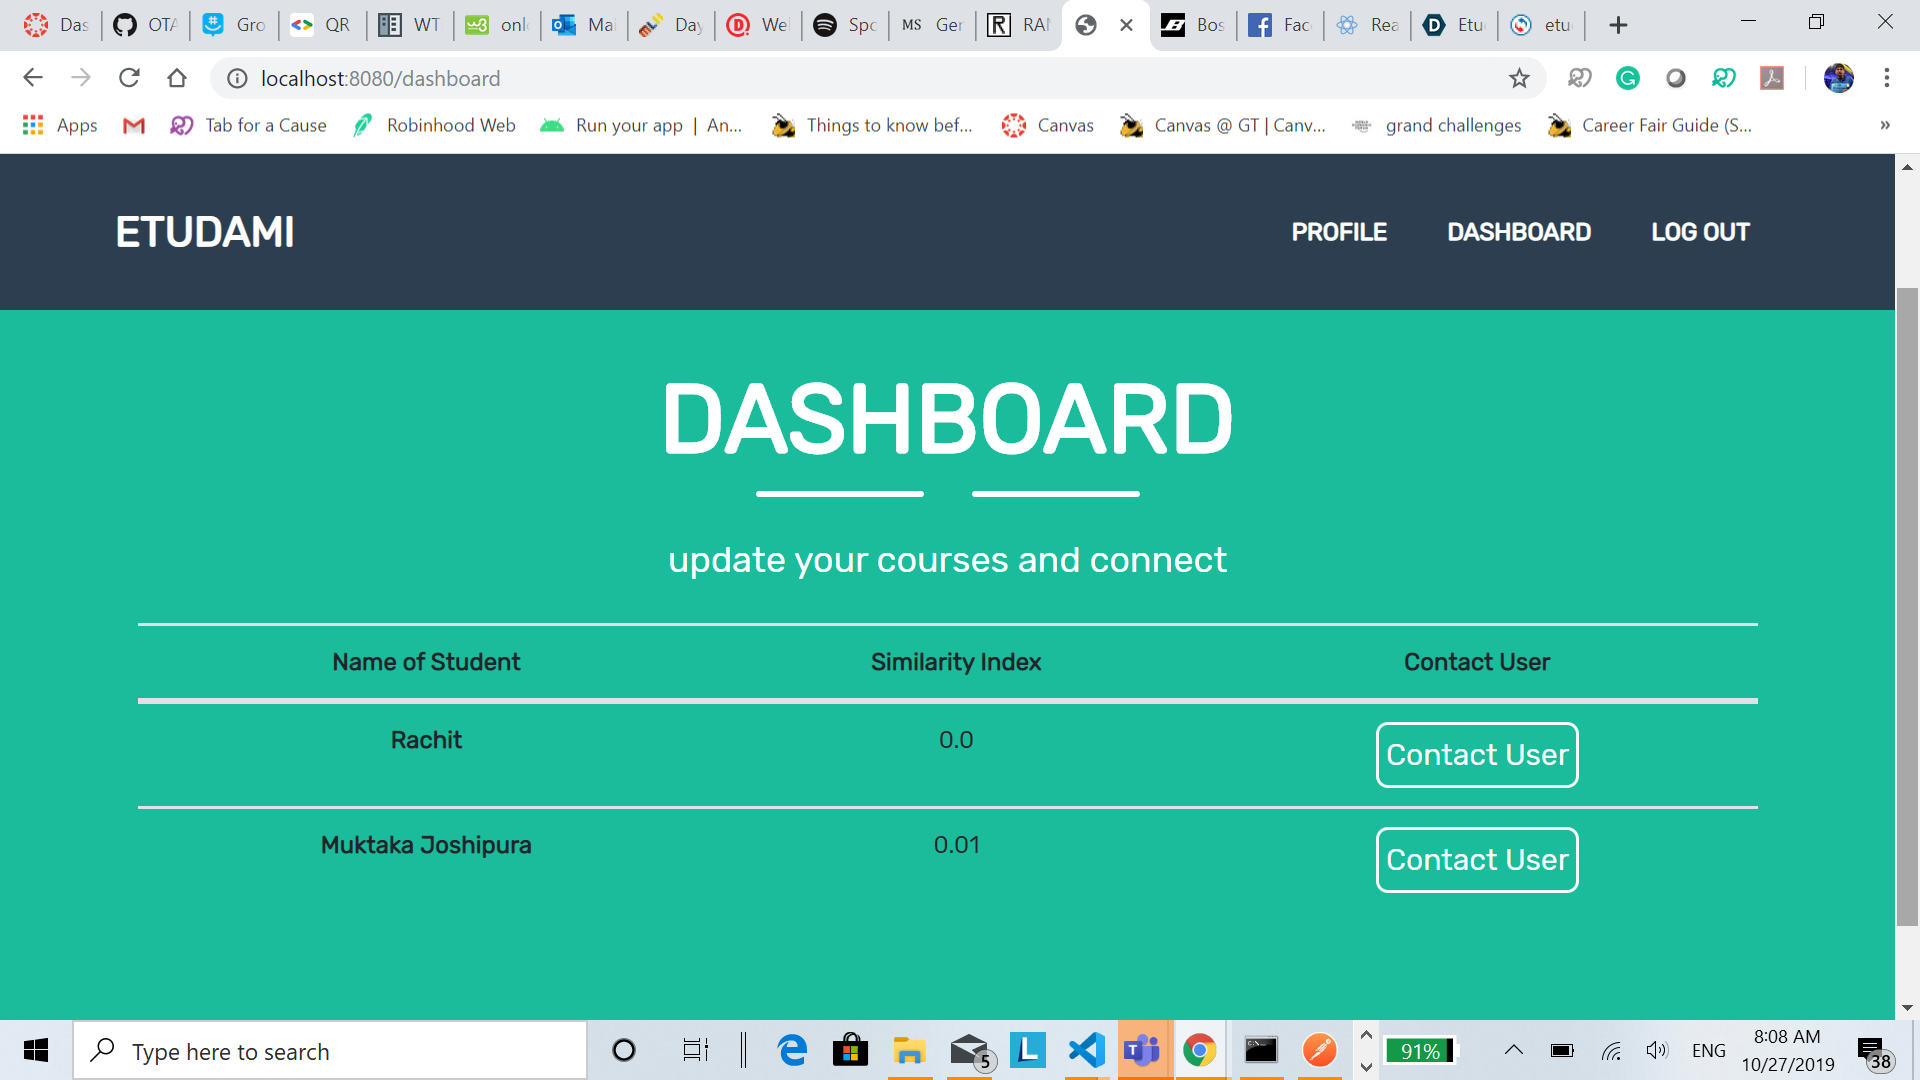Click the user profile avatar icon
The width and height of the screenshot is (1920, 1080).
[x=1838, y=78]
